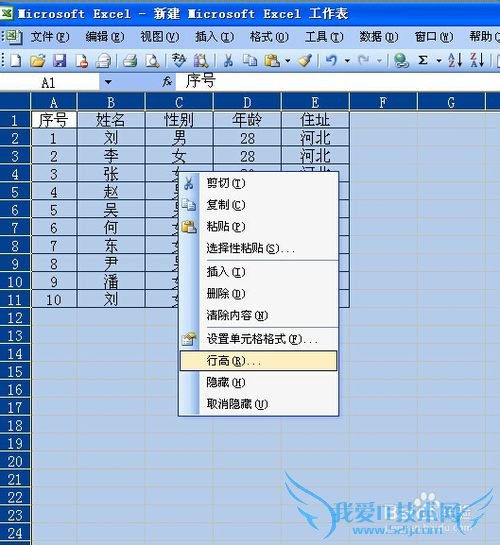500x545 pixels.
Task: Select 行高(R)... in the context menu
Action: click(x=259, y=361)
